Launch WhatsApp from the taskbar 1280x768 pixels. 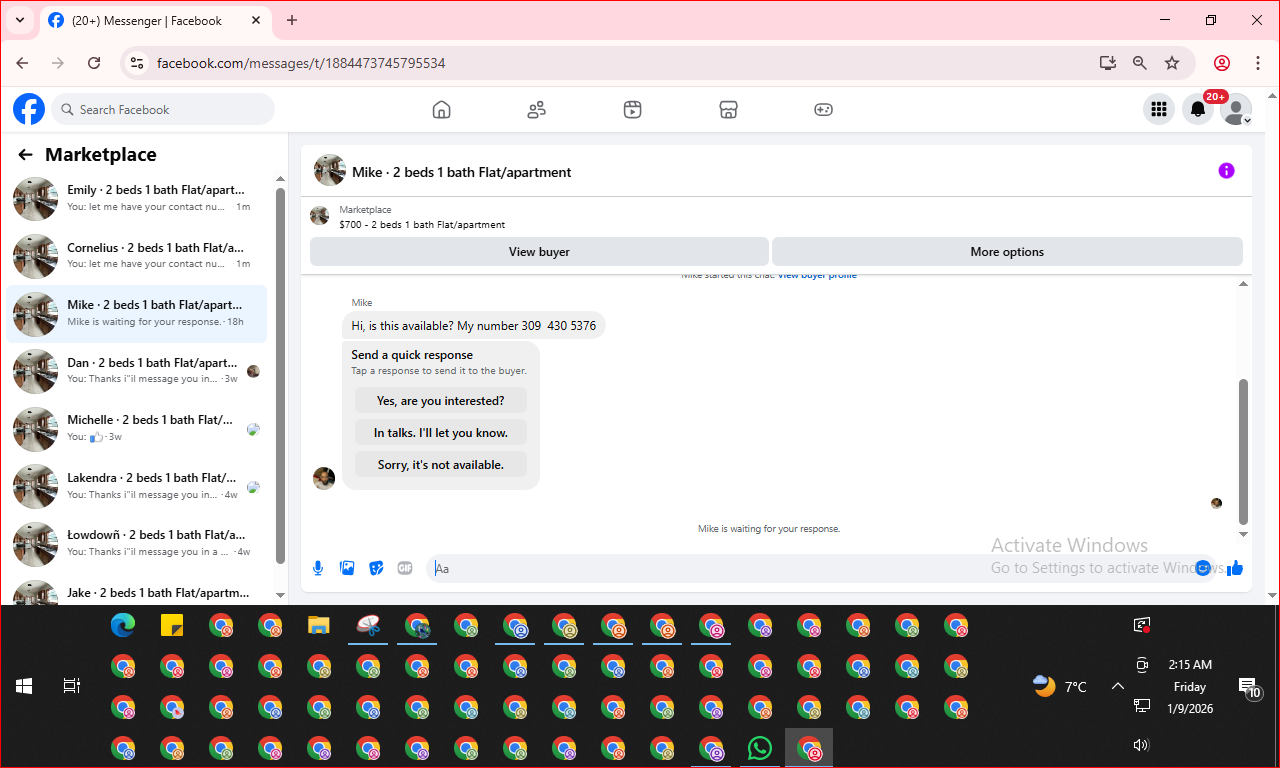pyautogui.click(x=760, y=748)
